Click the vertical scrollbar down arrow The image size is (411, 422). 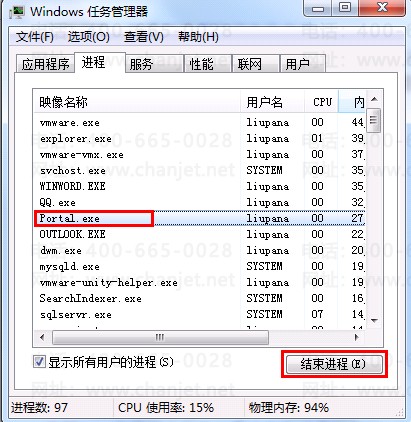(374, 320)
